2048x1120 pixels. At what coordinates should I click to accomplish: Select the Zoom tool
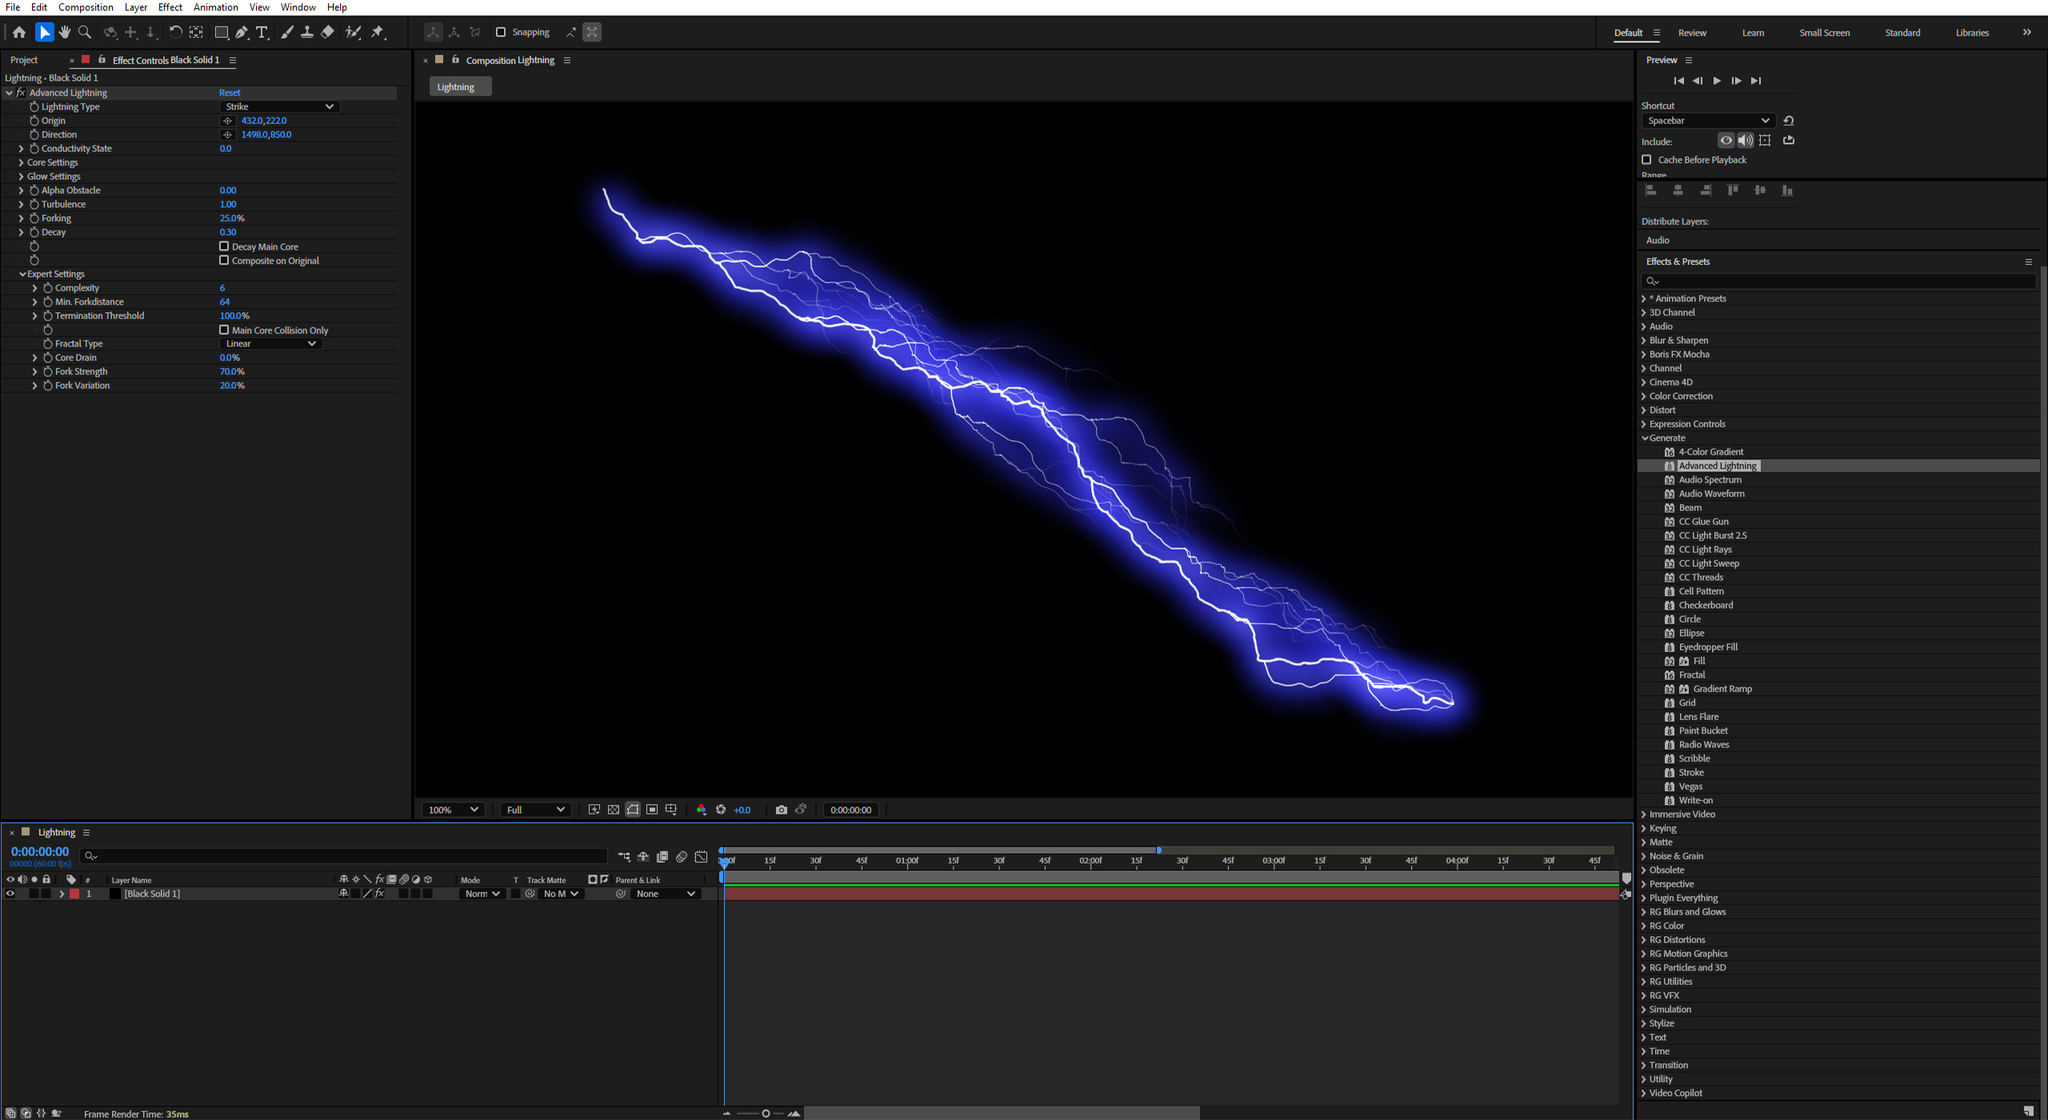tap(85, 32)
